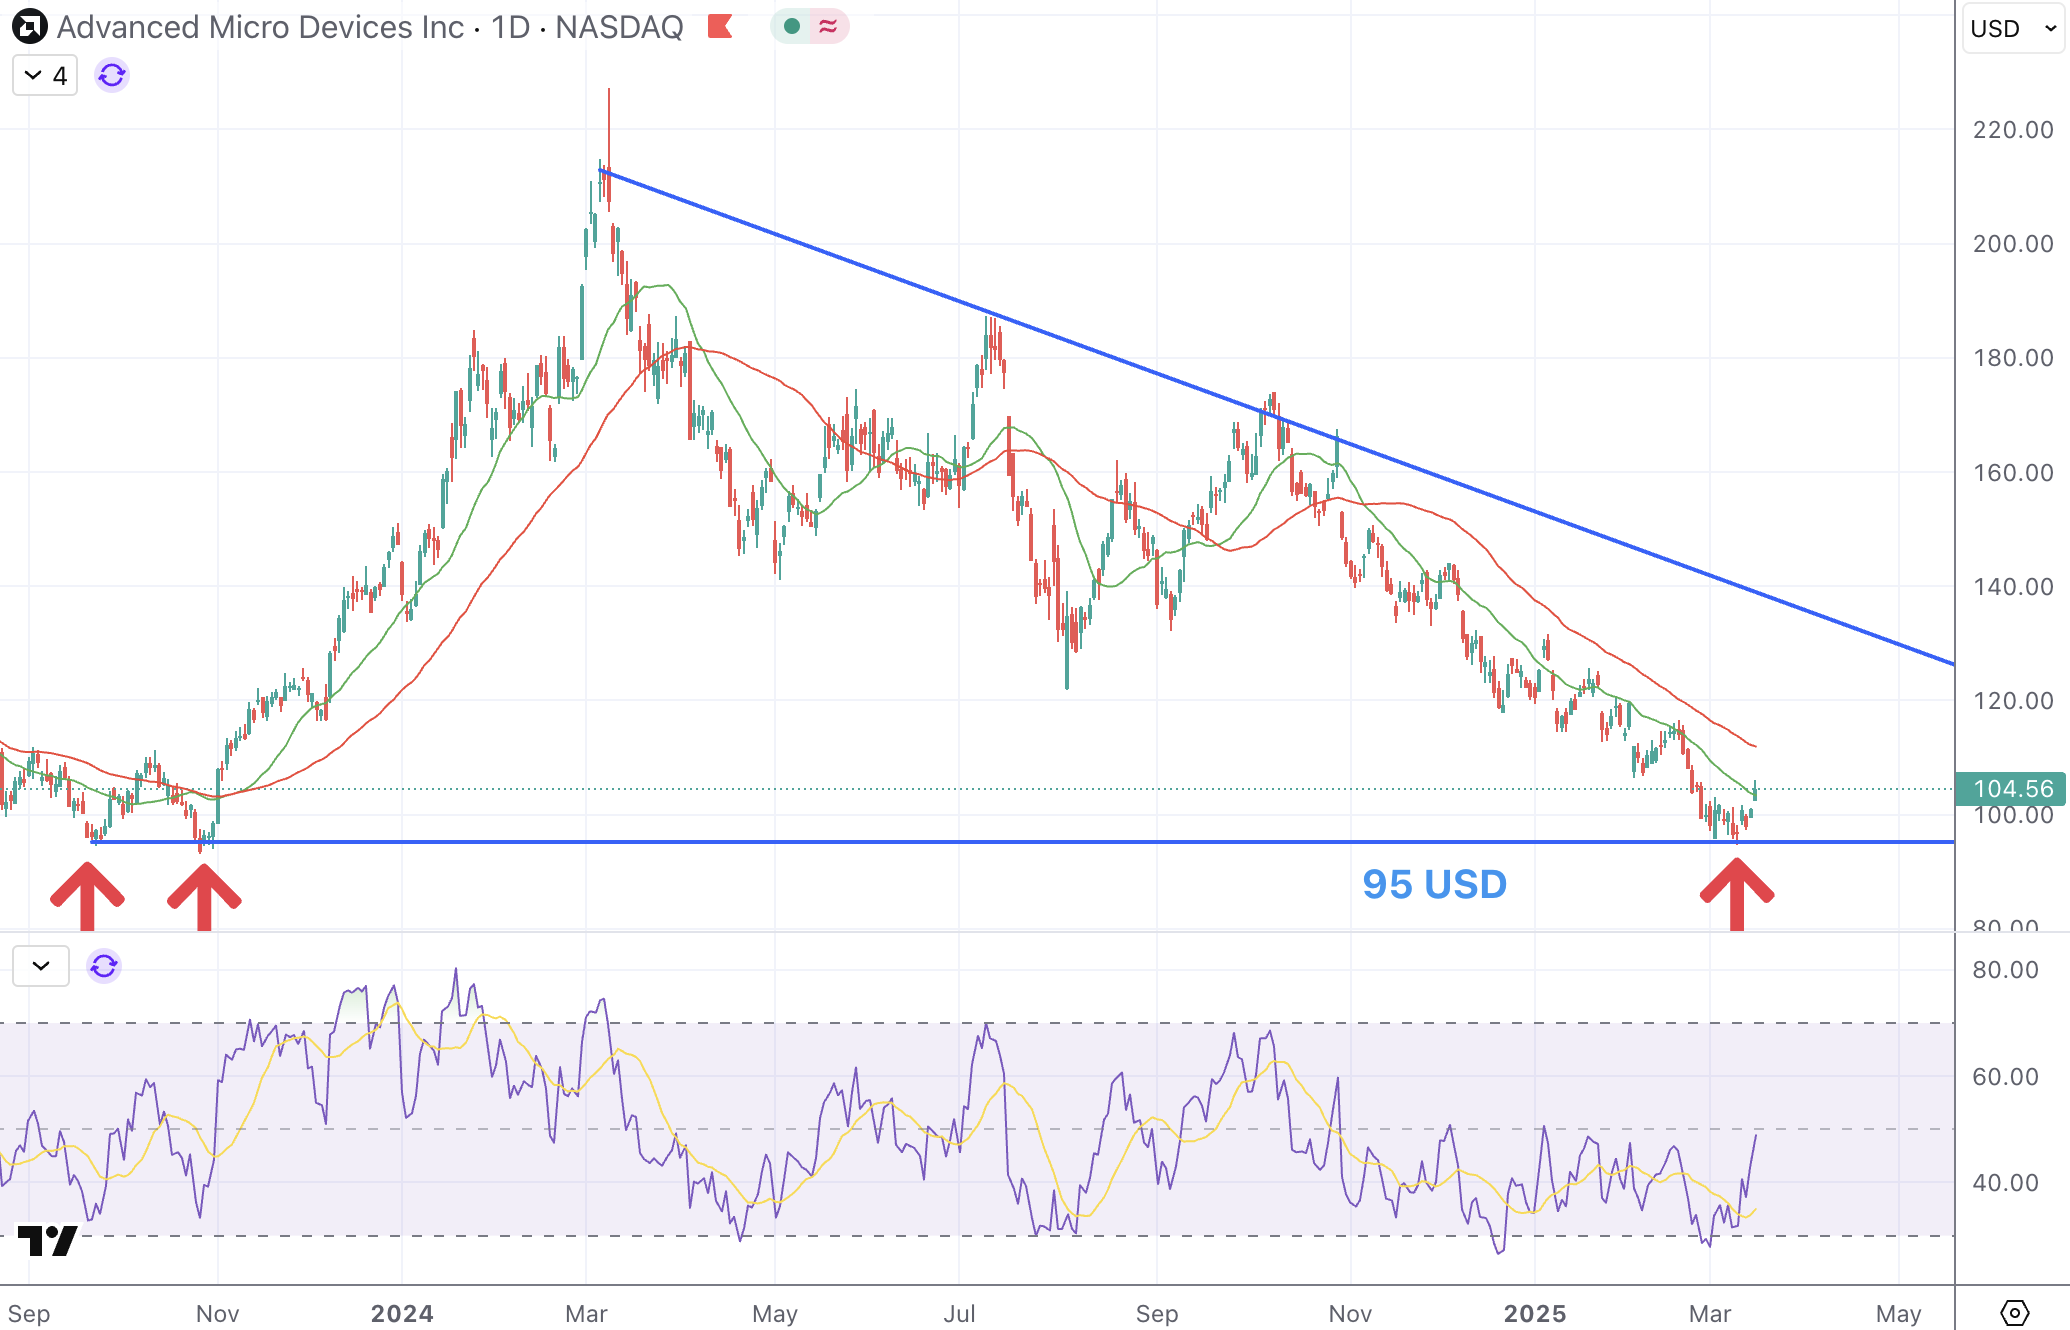Viewport: 2070px width, 1330px height.
Task: Click the red flag icon beside NASDAQ
Action: click(x=720, y=27)
